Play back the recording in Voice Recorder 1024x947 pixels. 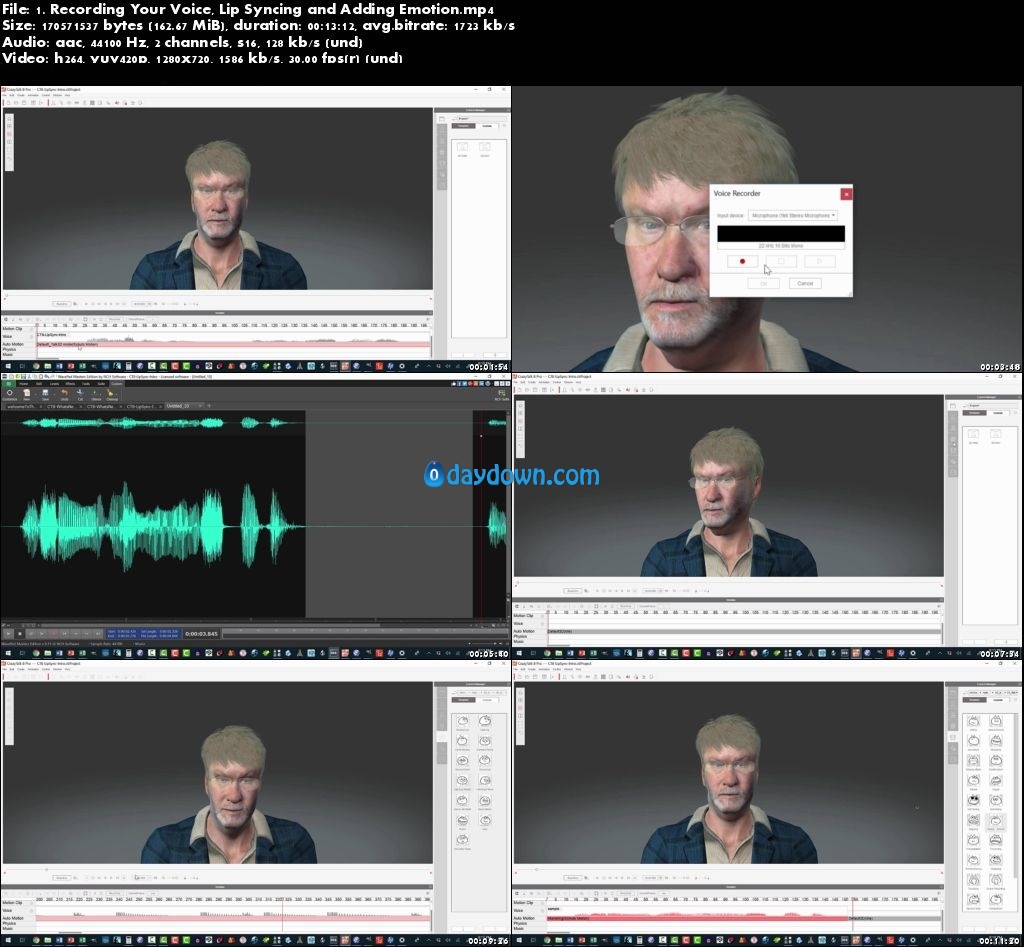820,261
